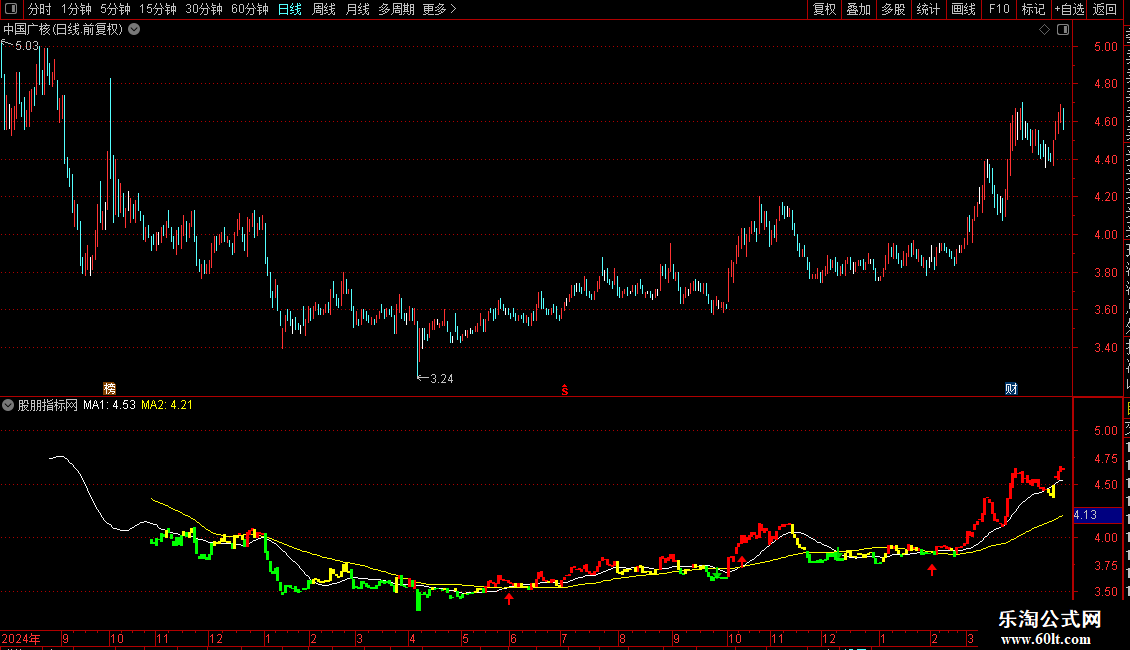This screenshot has width=1130, height=650.
Task: Open the 多股 multi-stock view
Action: [x=893, y=9]
